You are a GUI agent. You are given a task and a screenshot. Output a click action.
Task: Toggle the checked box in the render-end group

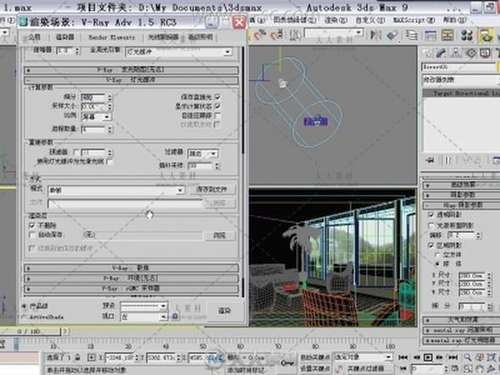[32, 225]
